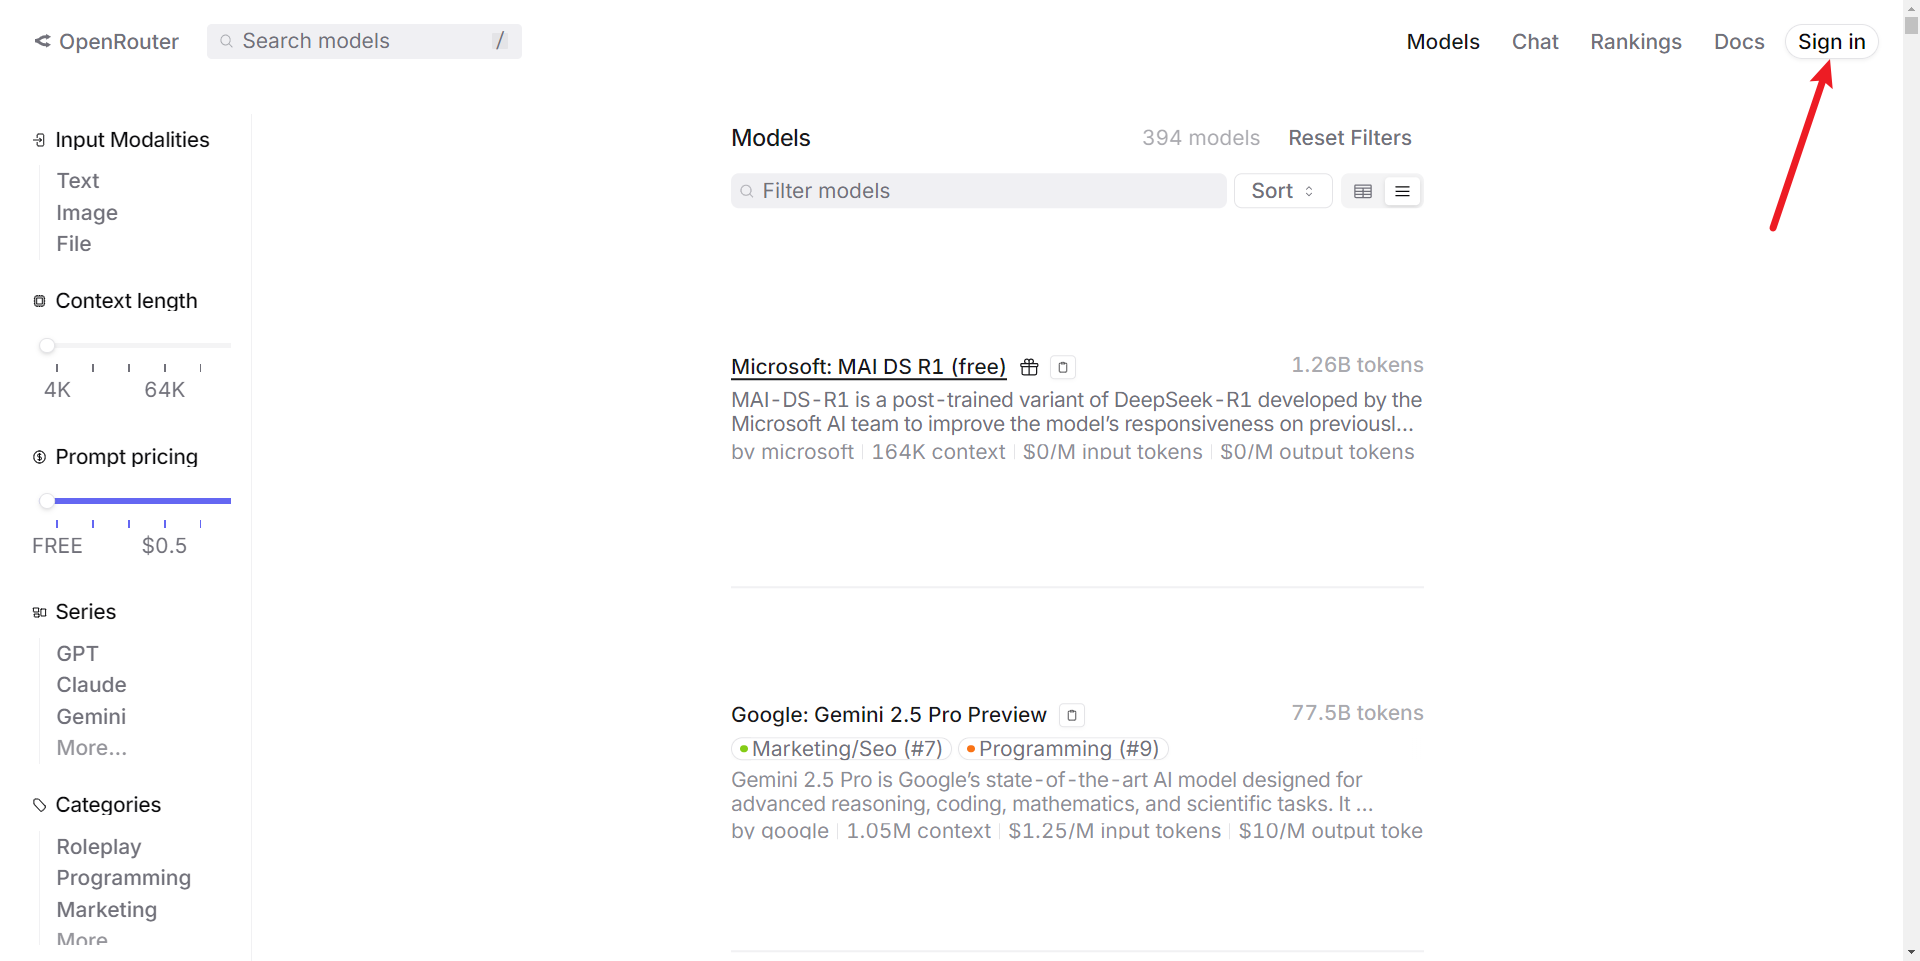1920x961 pixels.
Task: Filter by GPT series
Action: pyautogui.click(x=77, y=654)
